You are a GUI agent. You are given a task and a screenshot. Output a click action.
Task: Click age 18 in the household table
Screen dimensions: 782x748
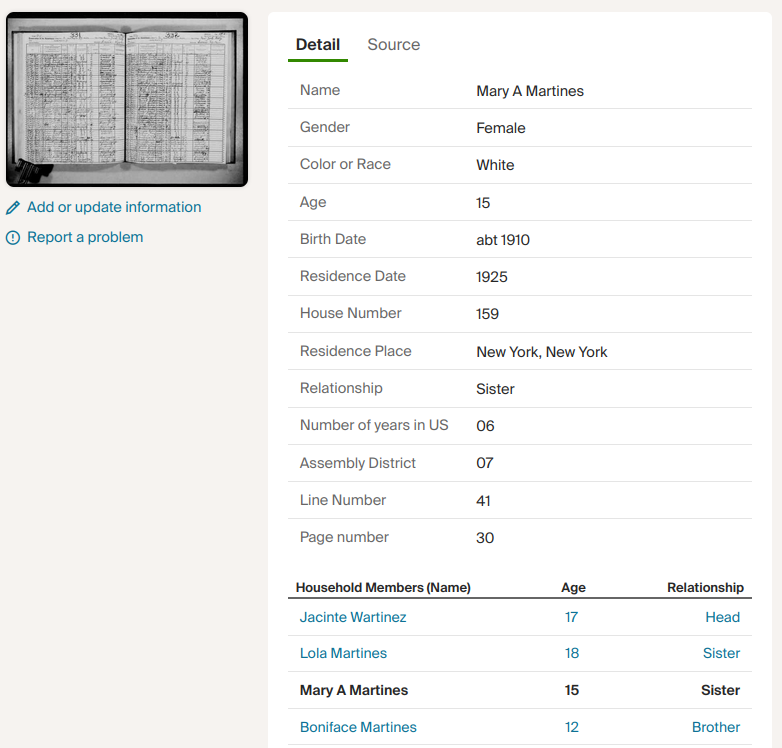point(571,653)
